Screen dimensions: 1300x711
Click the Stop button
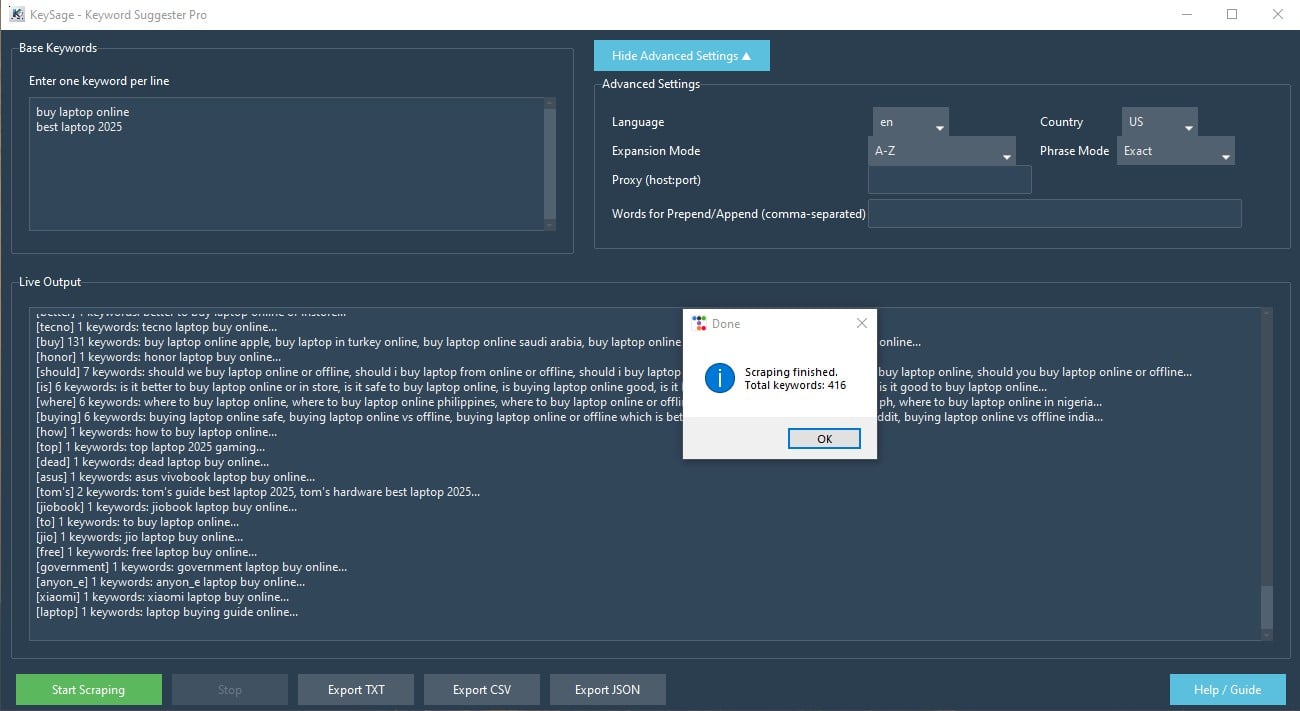(x=230, y=690)
